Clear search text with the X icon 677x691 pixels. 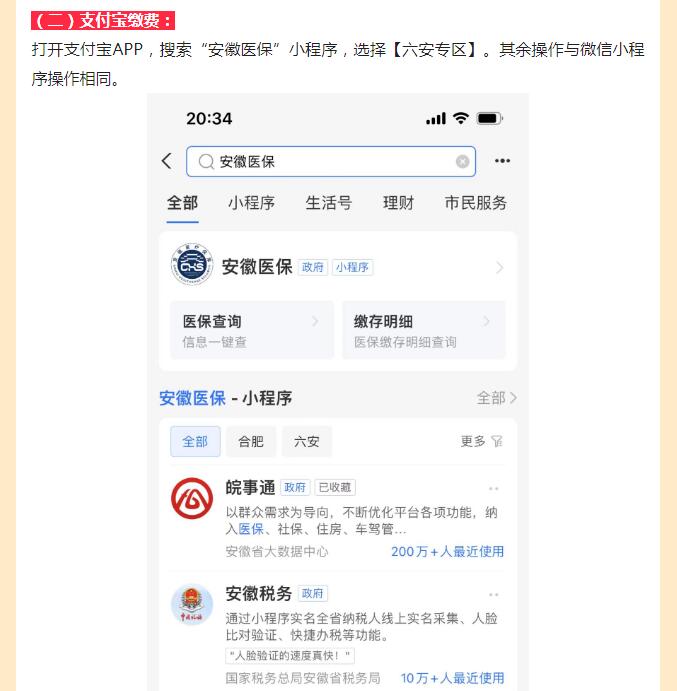(462, 162)
